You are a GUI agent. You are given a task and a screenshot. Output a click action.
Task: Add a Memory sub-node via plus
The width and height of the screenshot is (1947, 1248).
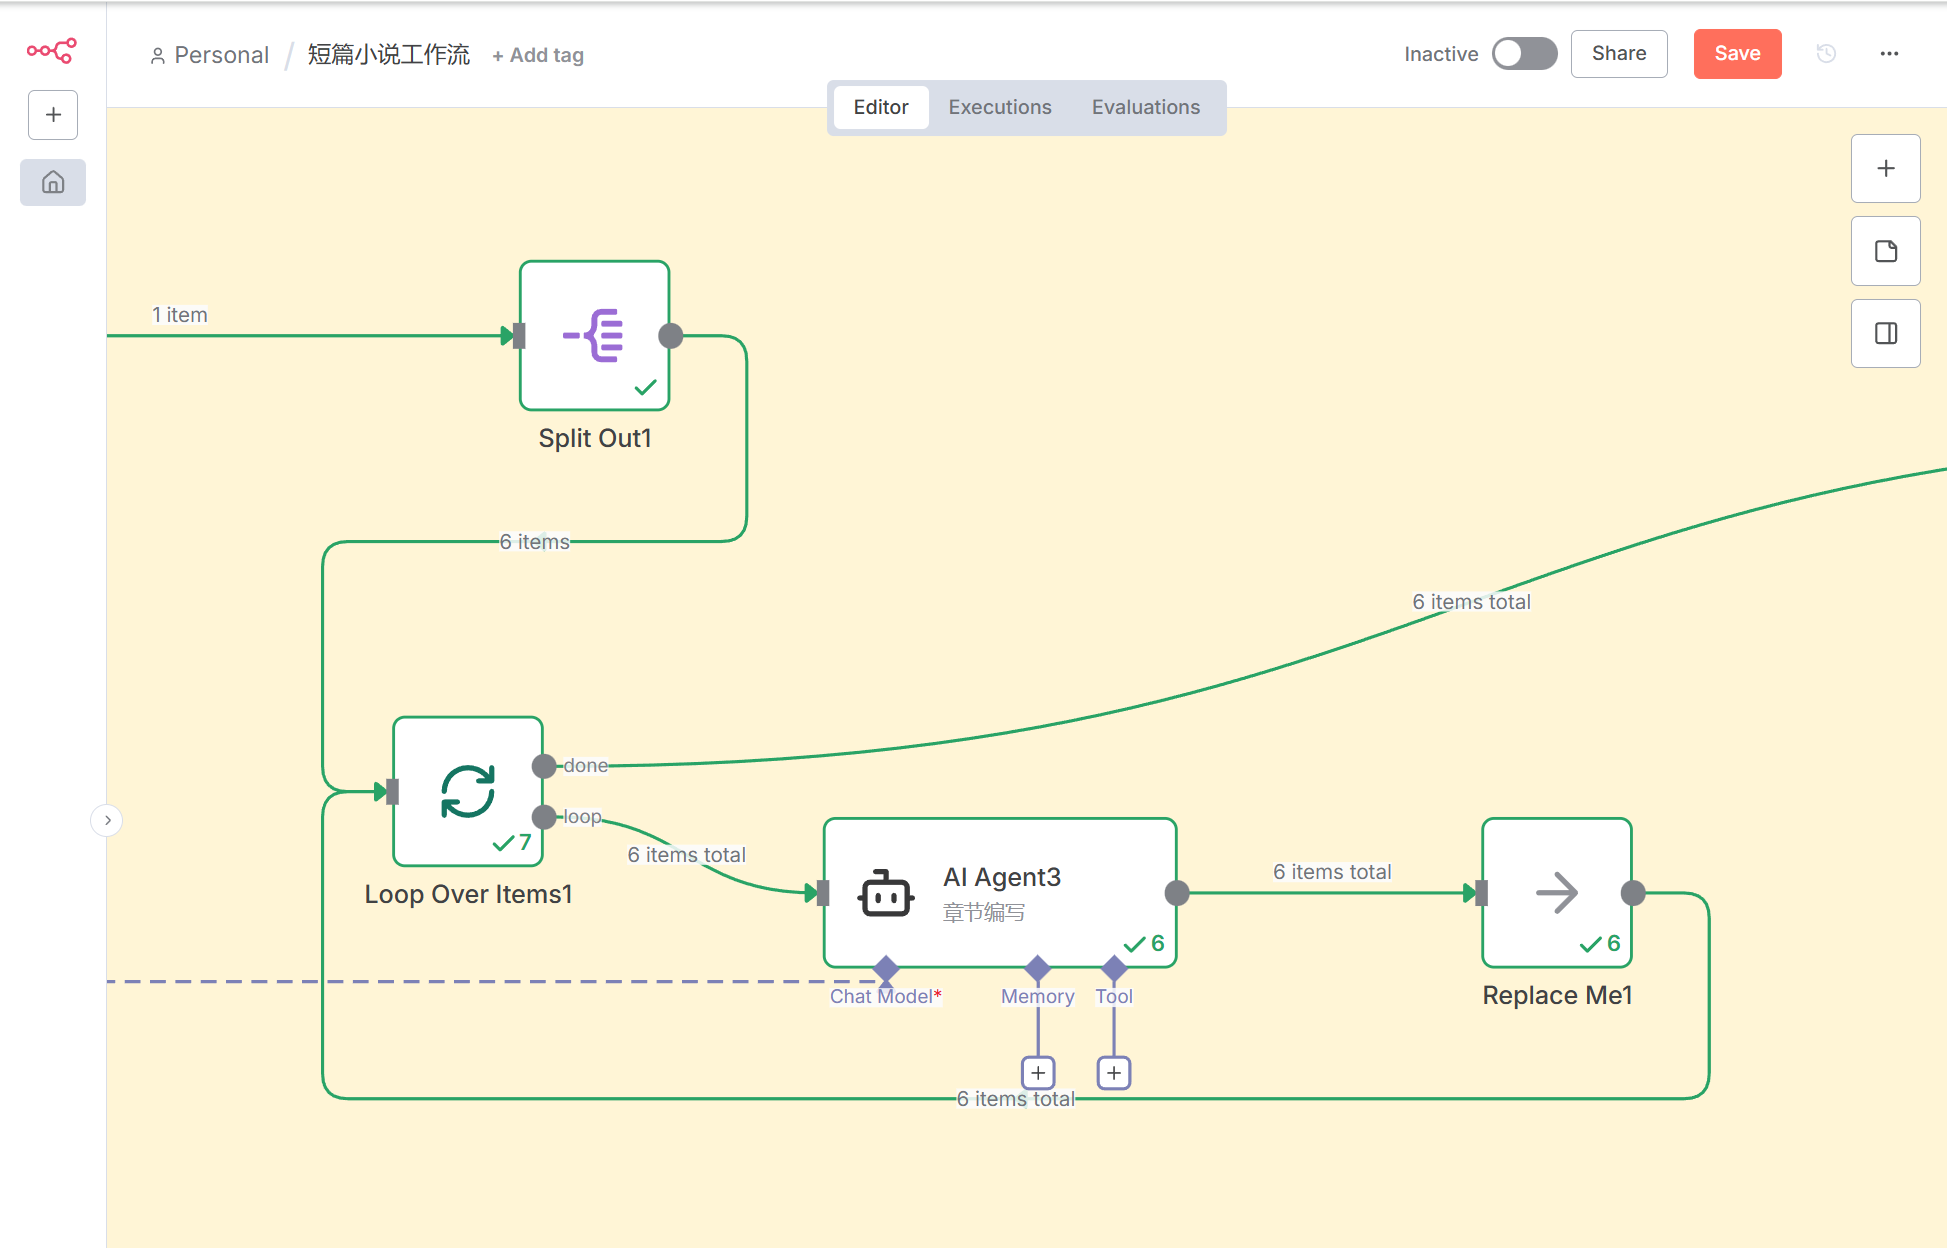tap(1038, 1073)
